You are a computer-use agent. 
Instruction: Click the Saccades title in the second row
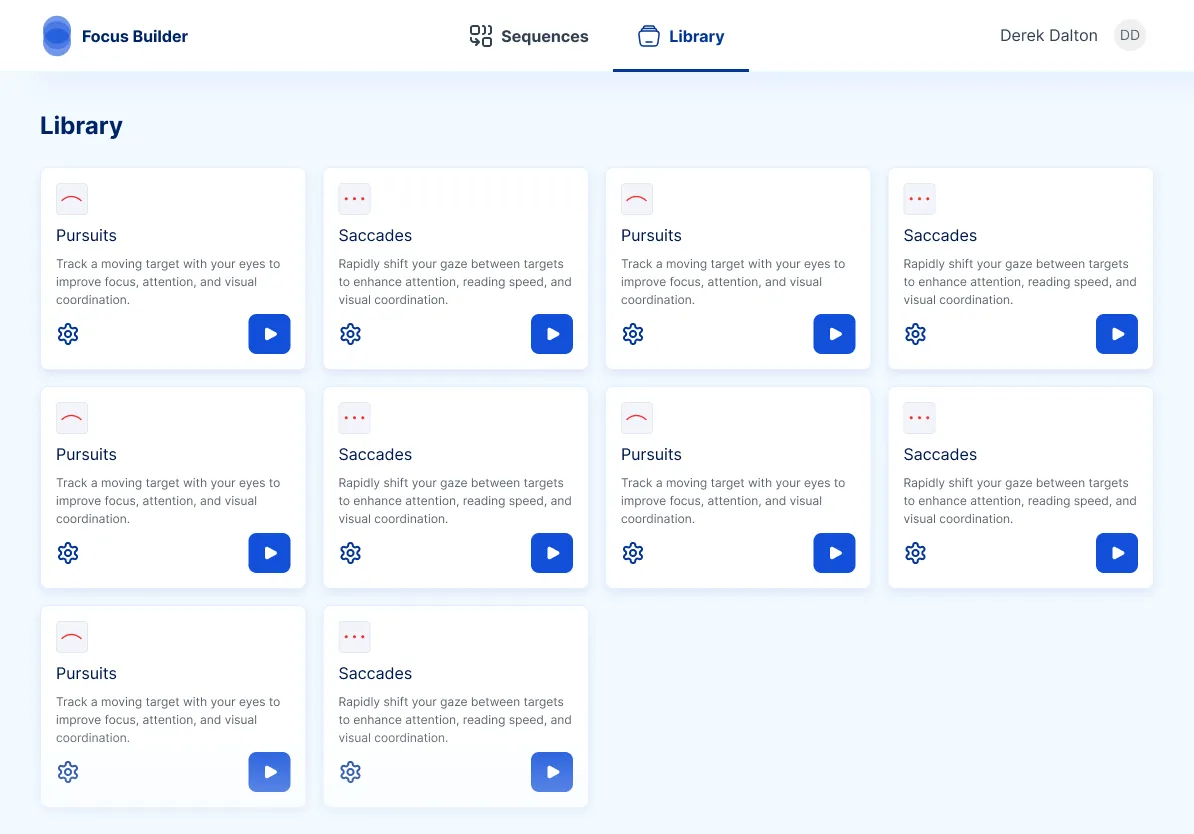click(x=375, y=454)
